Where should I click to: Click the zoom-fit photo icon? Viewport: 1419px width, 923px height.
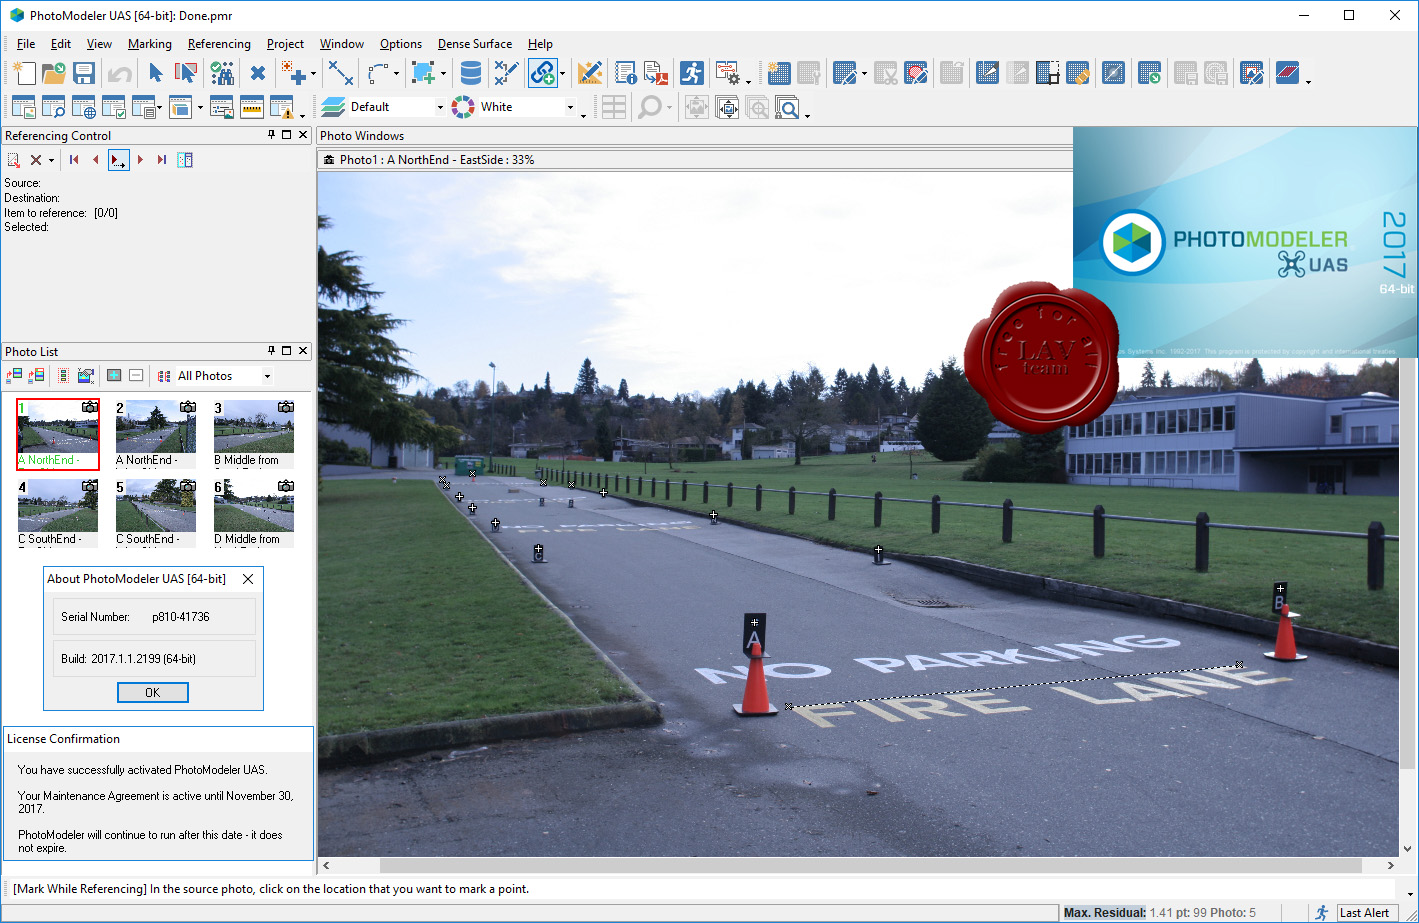(x=727, y=107)
